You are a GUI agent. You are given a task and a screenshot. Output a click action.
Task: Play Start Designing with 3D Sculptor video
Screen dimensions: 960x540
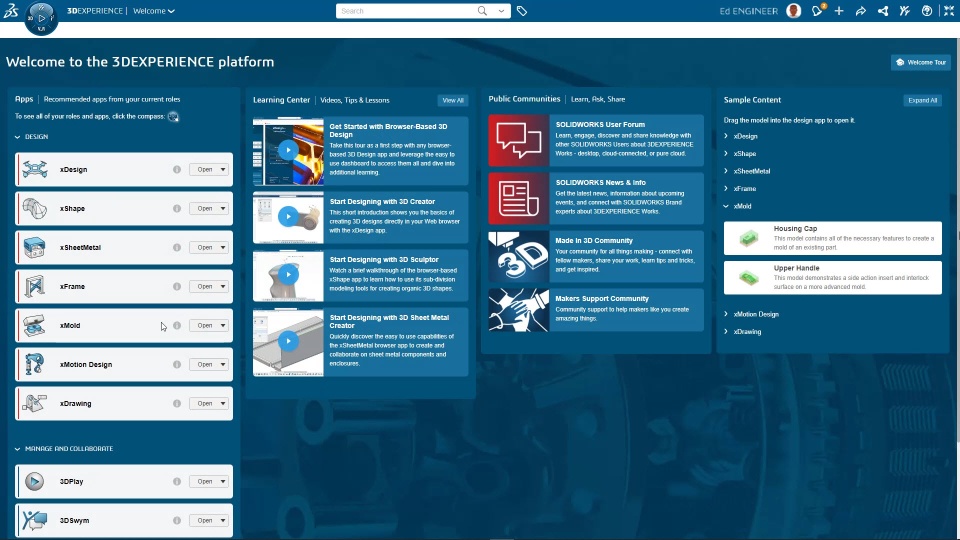tap(288, 275)
